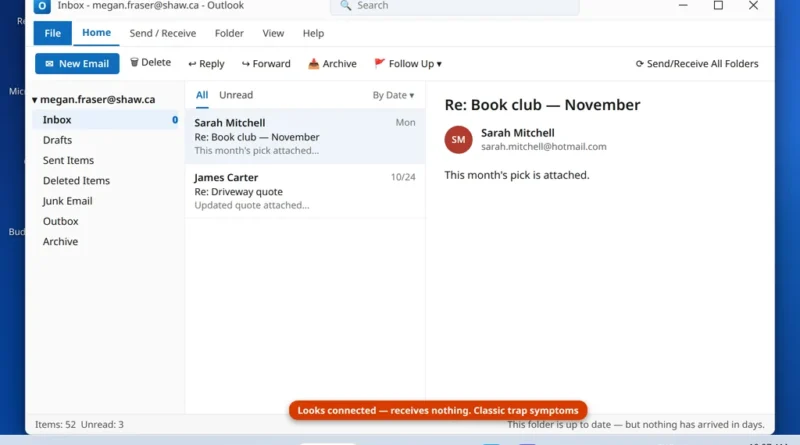Collapse the megan.fraser@shaw.ca account tree

pyautogui.click(x=35, y=100)
